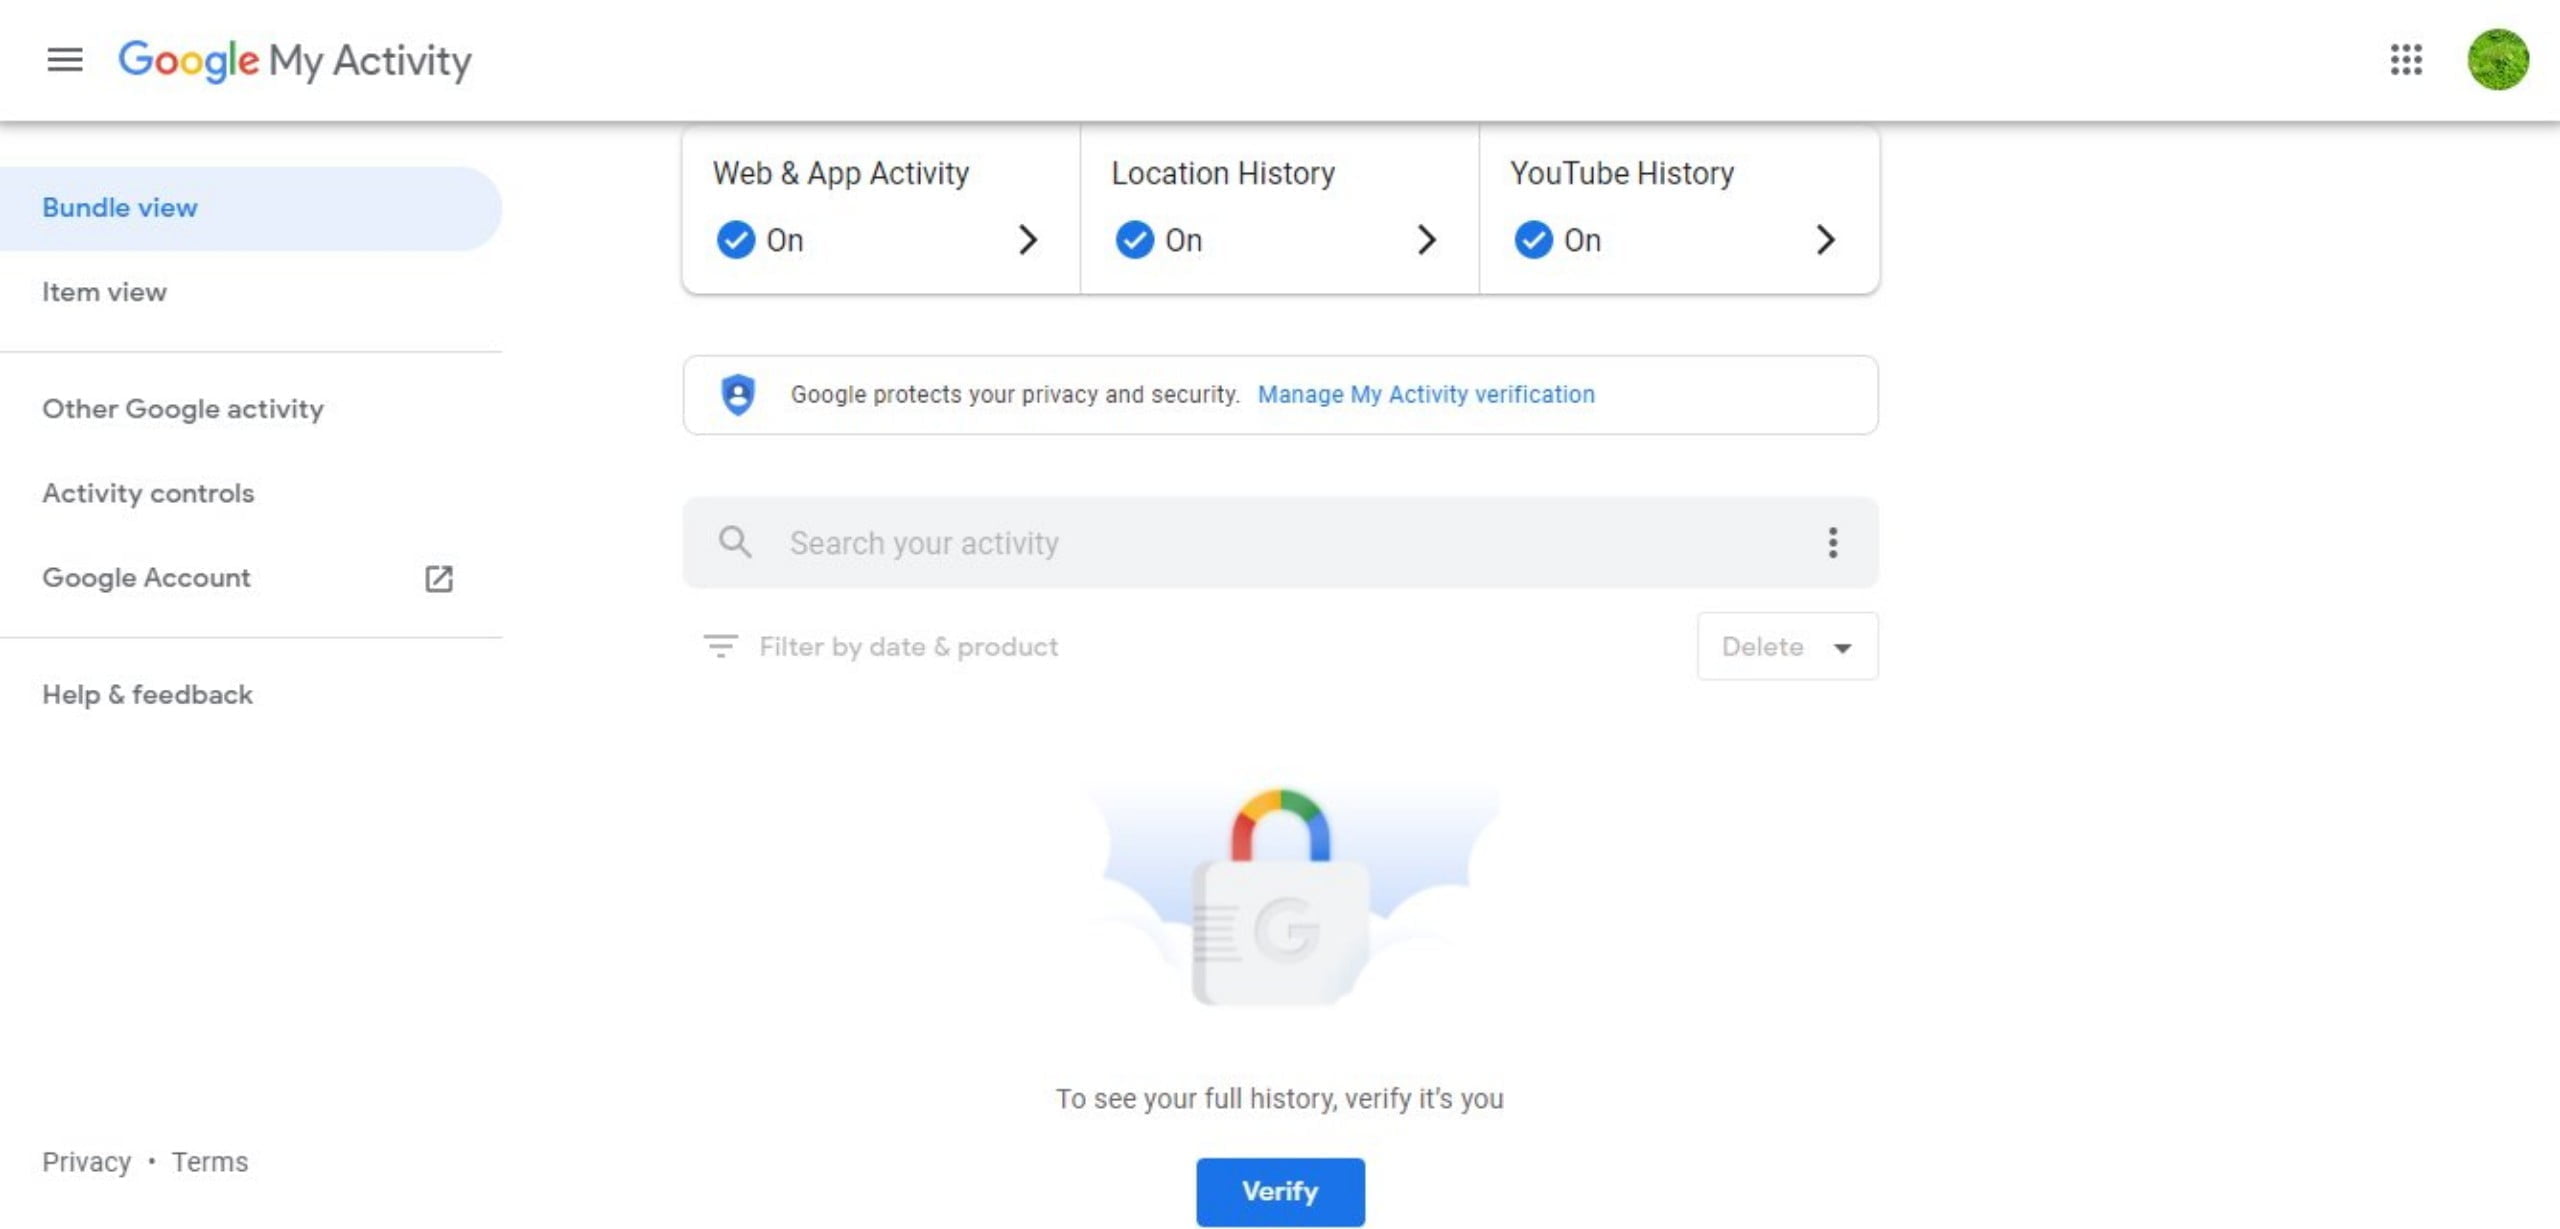Open the Delete dropdown
This screenshot has width=2560, height=1229.
pyautogui.click(x=1787, y=646)
